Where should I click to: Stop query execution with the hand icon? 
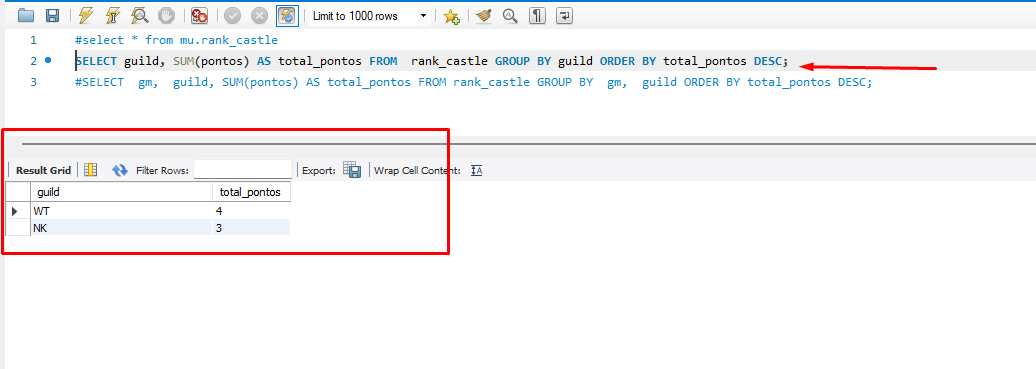tap(166, 15)
